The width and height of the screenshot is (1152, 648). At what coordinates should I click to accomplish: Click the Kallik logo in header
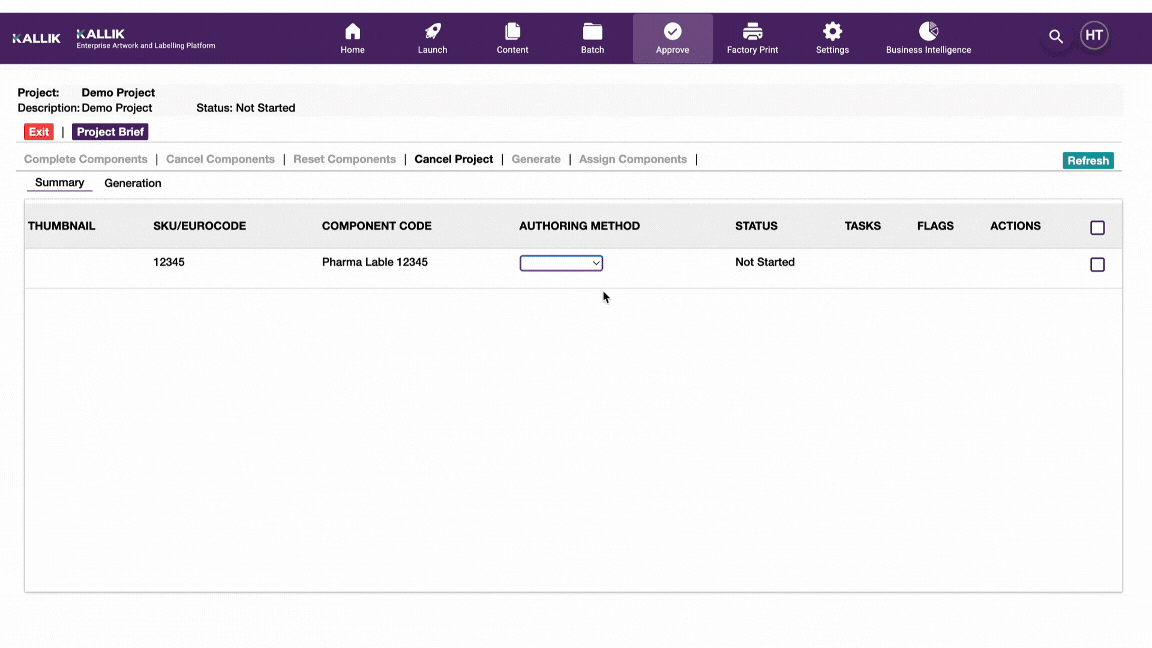coord(36,38)
